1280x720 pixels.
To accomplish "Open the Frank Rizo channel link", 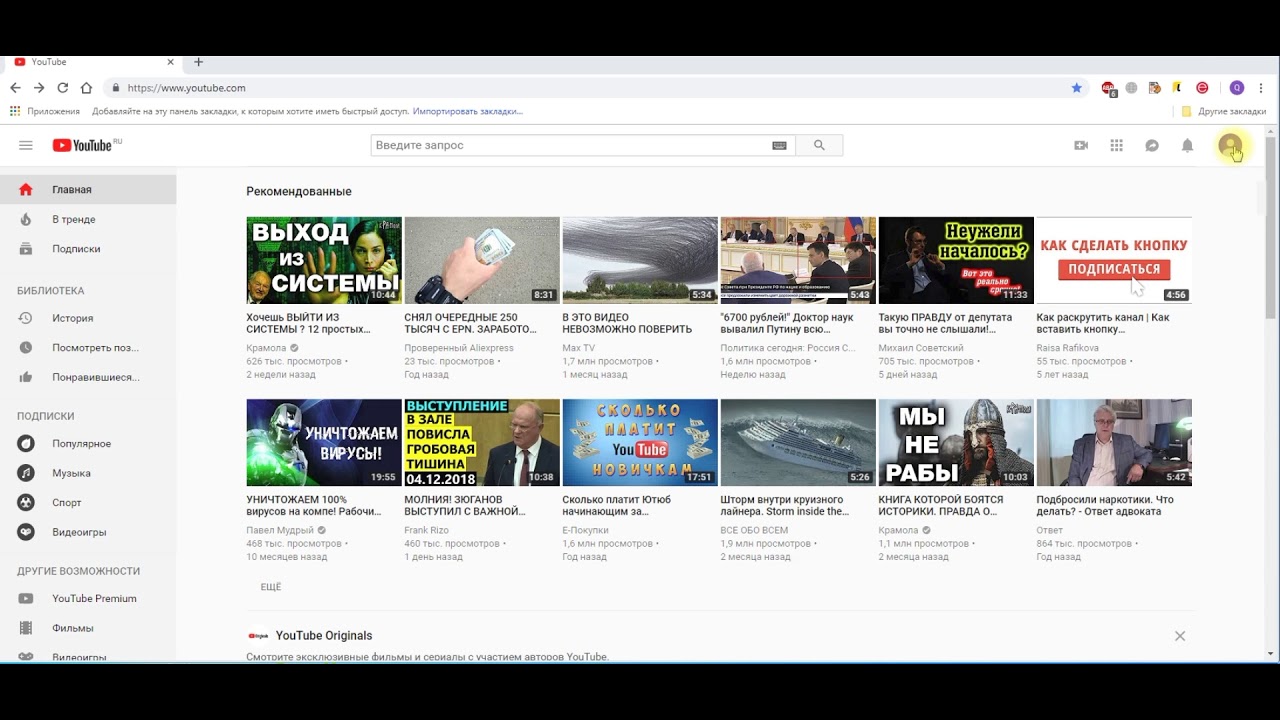I will (427, 530).
